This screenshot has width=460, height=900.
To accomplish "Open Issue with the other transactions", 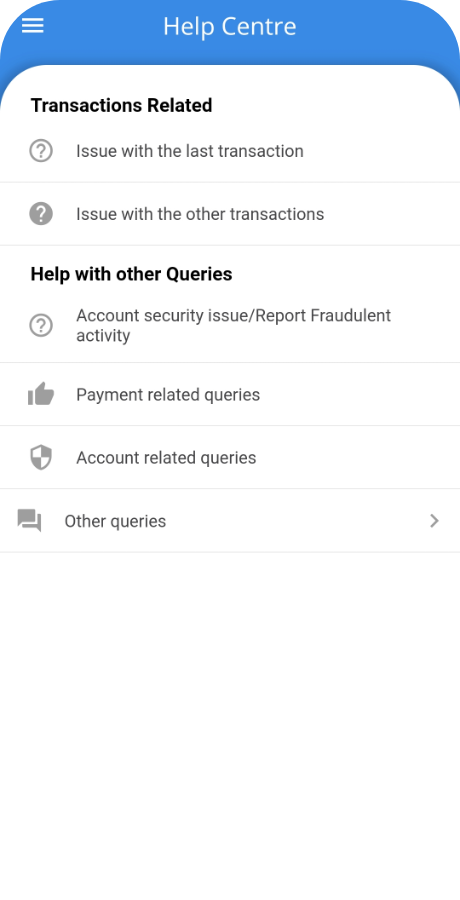I will coord(230,214).
